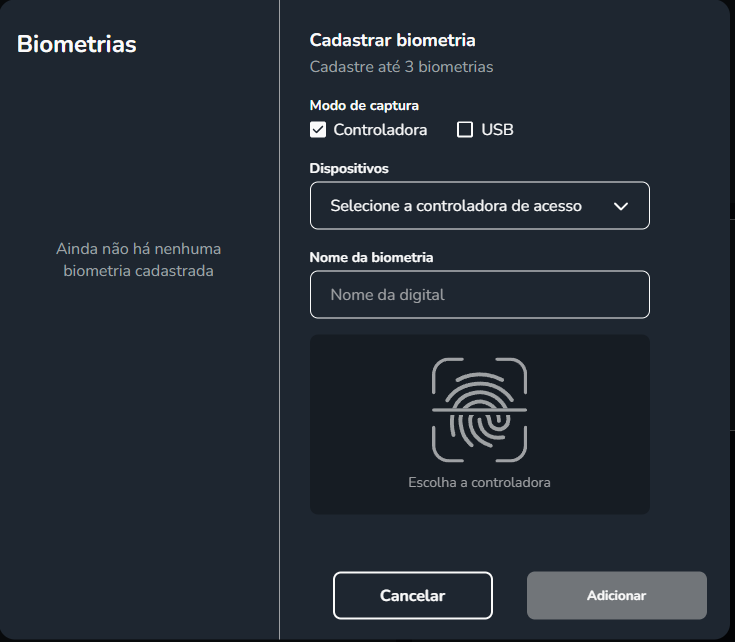
Task: Click the Biometrias panel heading
Action: (x=77, y=44)
